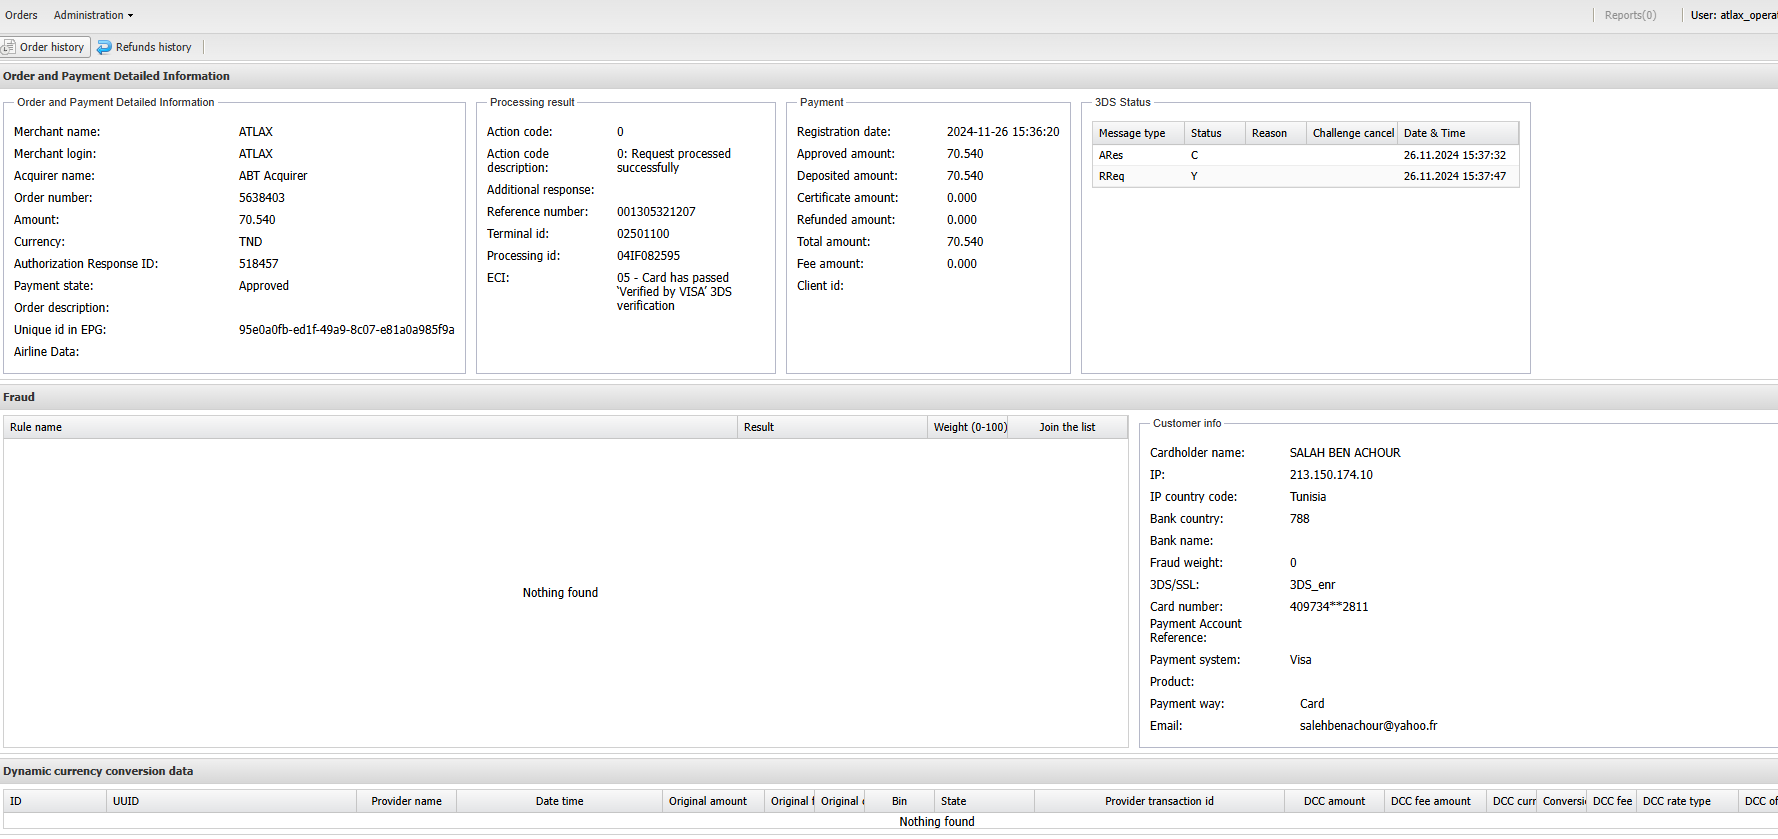The width and height of the screenshot is (1778, 839).
Task: Select the RReq message row
Action: [x=1111, y=176]
